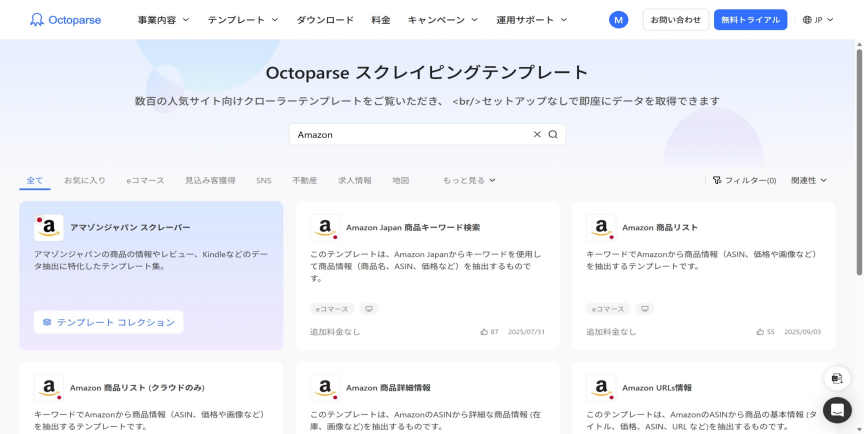
Task: Click the 無料トライアル button
Action: tap(750, 20)
